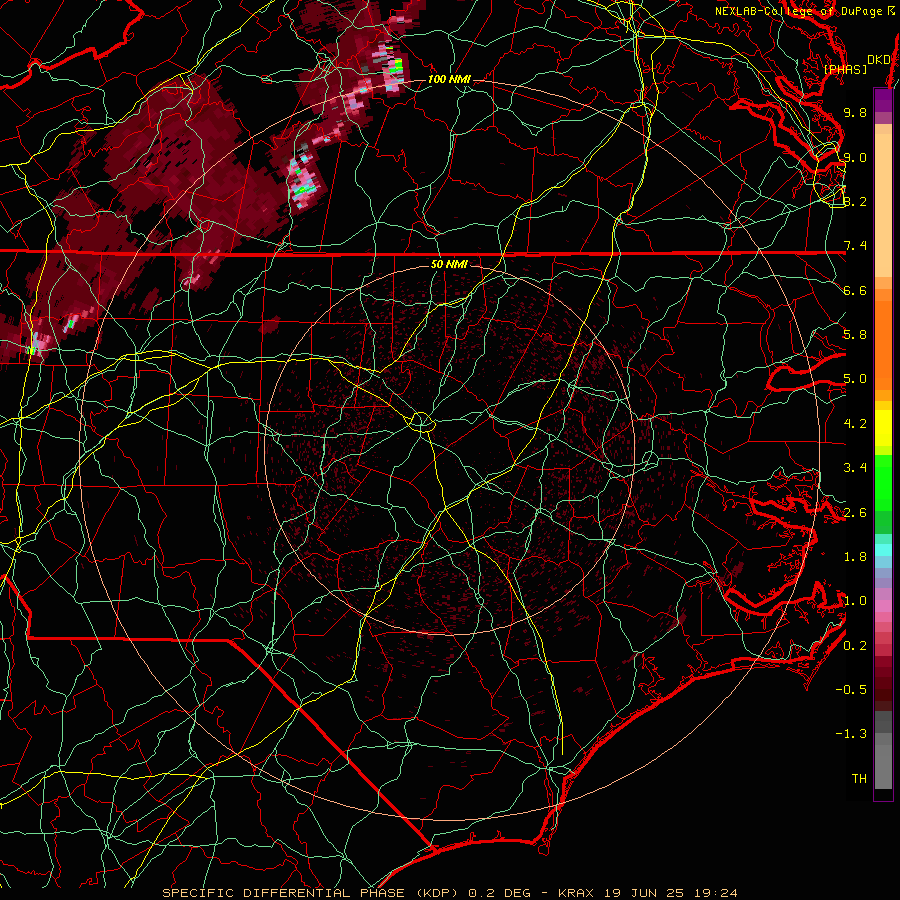Click the 50 NMI range ring label

pyautogui.click(x=449, y=265)
